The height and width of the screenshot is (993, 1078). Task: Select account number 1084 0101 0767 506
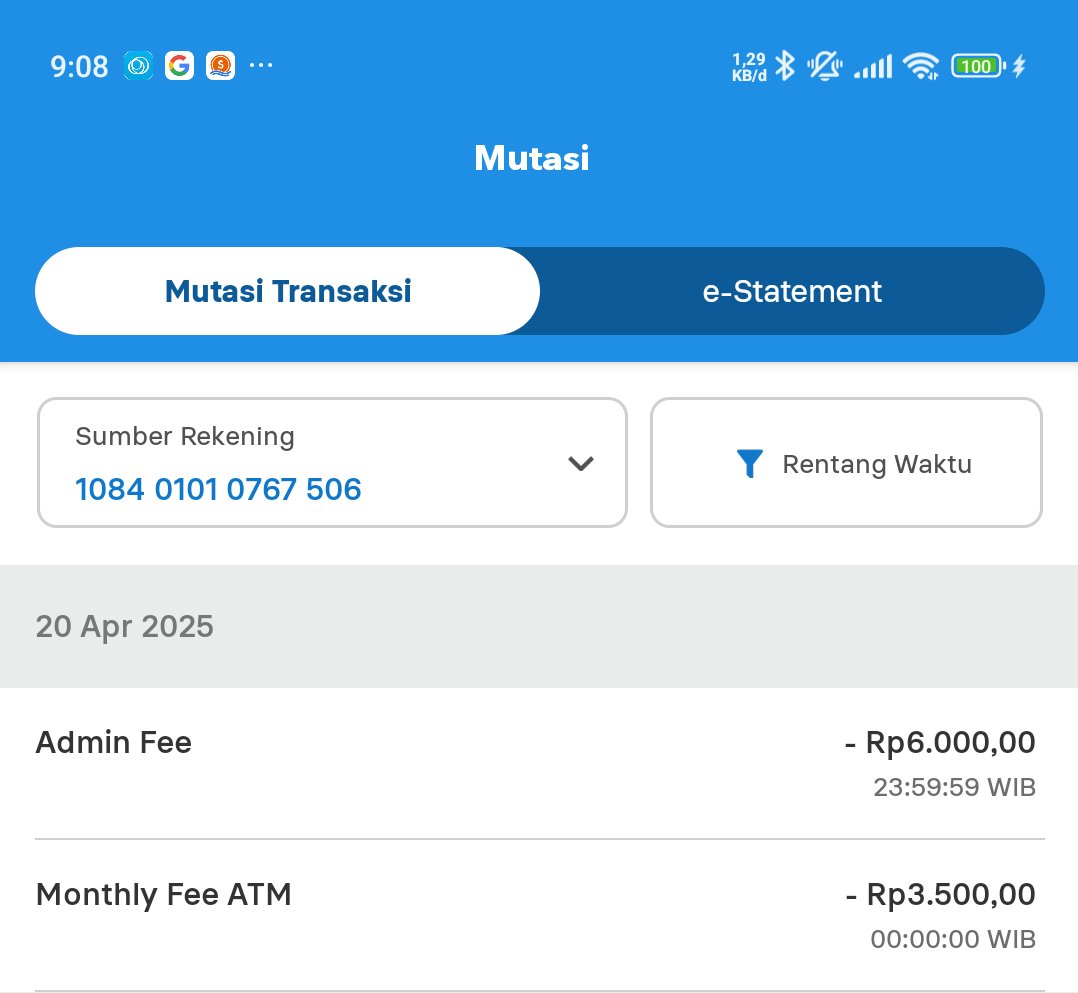pos(218,489)
